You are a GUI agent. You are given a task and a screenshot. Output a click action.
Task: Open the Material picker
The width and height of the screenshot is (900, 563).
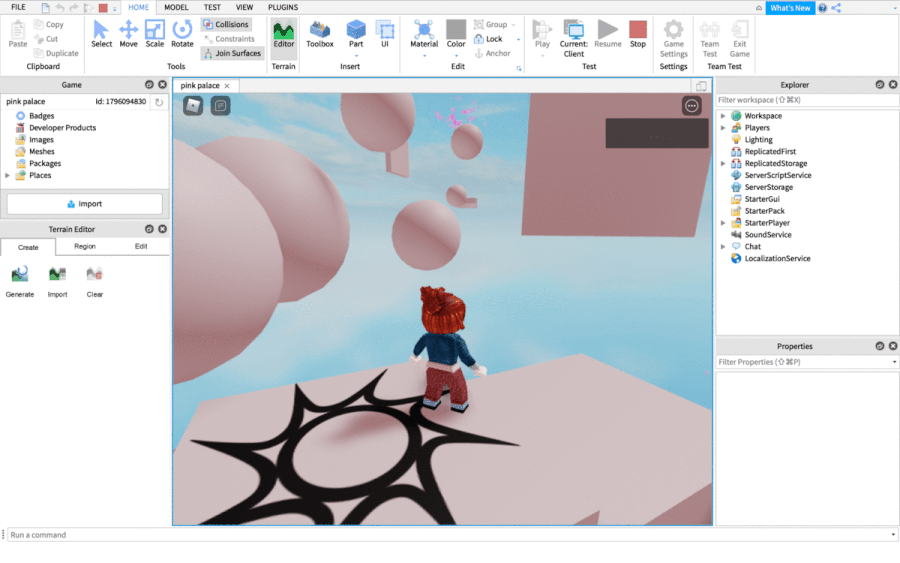[424, 34]
